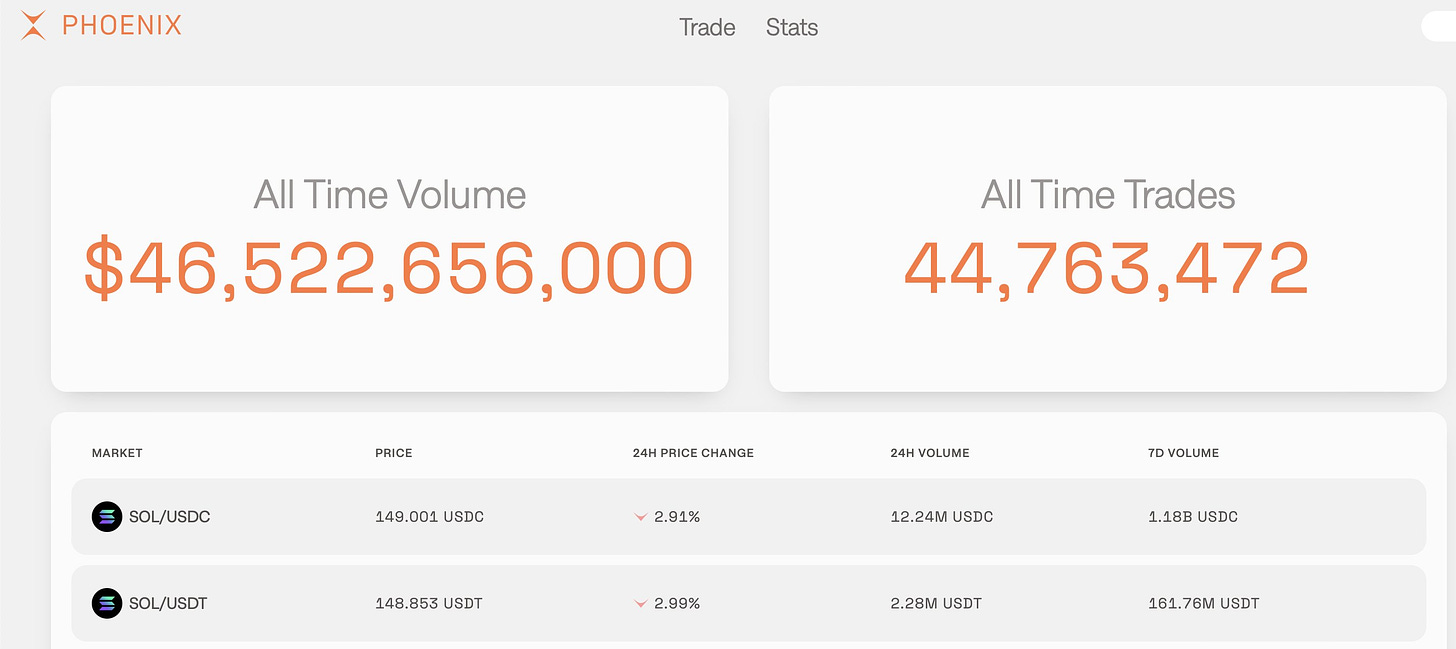Click the Solana icon in SOL/USDT row

point(106,603)
